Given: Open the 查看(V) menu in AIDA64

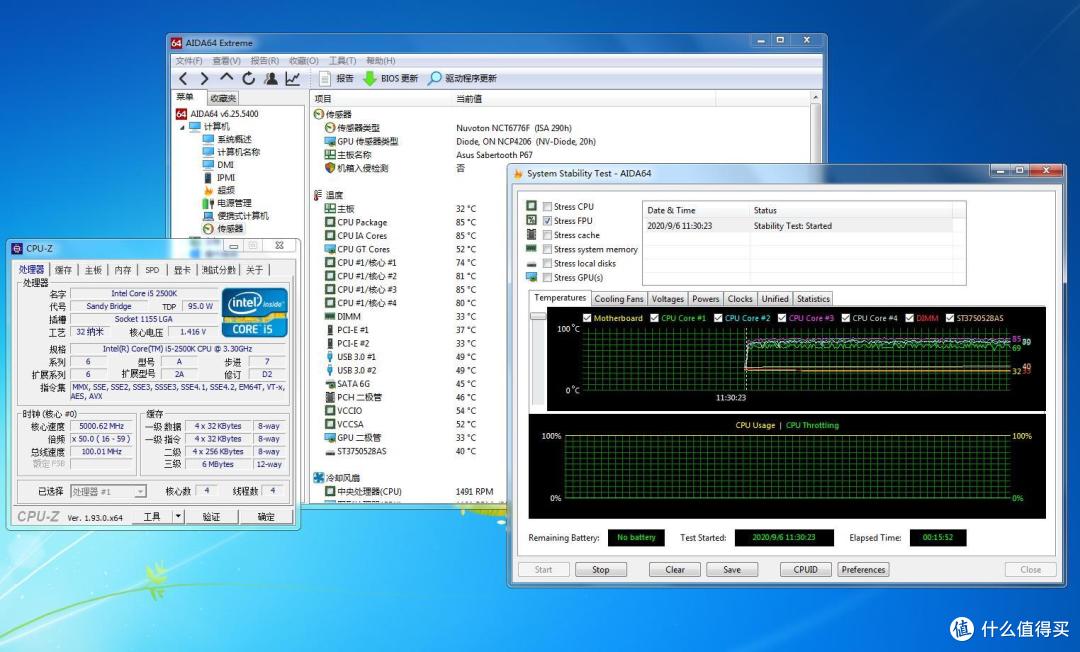Looking at the screenshot, I should pyautogui.click(x=227, y=61).
